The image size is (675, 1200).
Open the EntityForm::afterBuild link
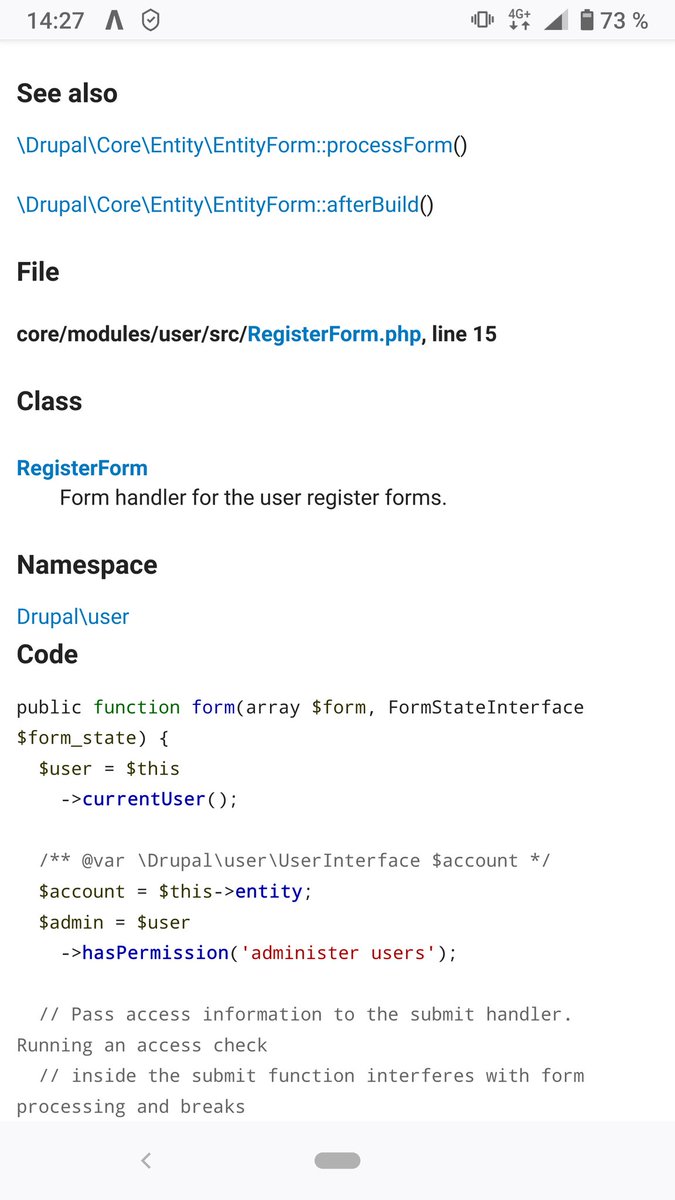[x=218, y=205]
